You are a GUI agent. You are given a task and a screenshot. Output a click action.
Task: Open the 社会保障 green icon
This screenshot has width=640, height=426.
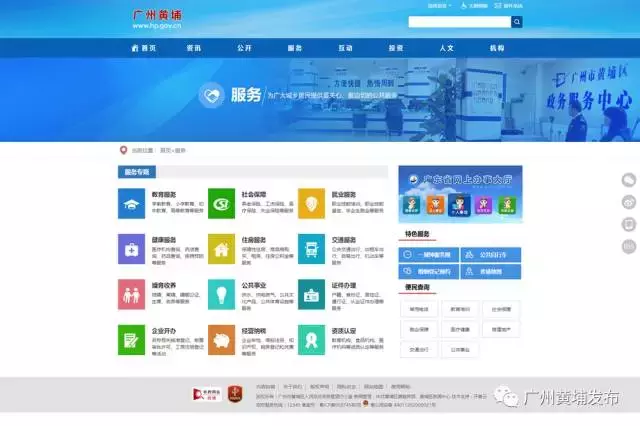tap(221, 203)
